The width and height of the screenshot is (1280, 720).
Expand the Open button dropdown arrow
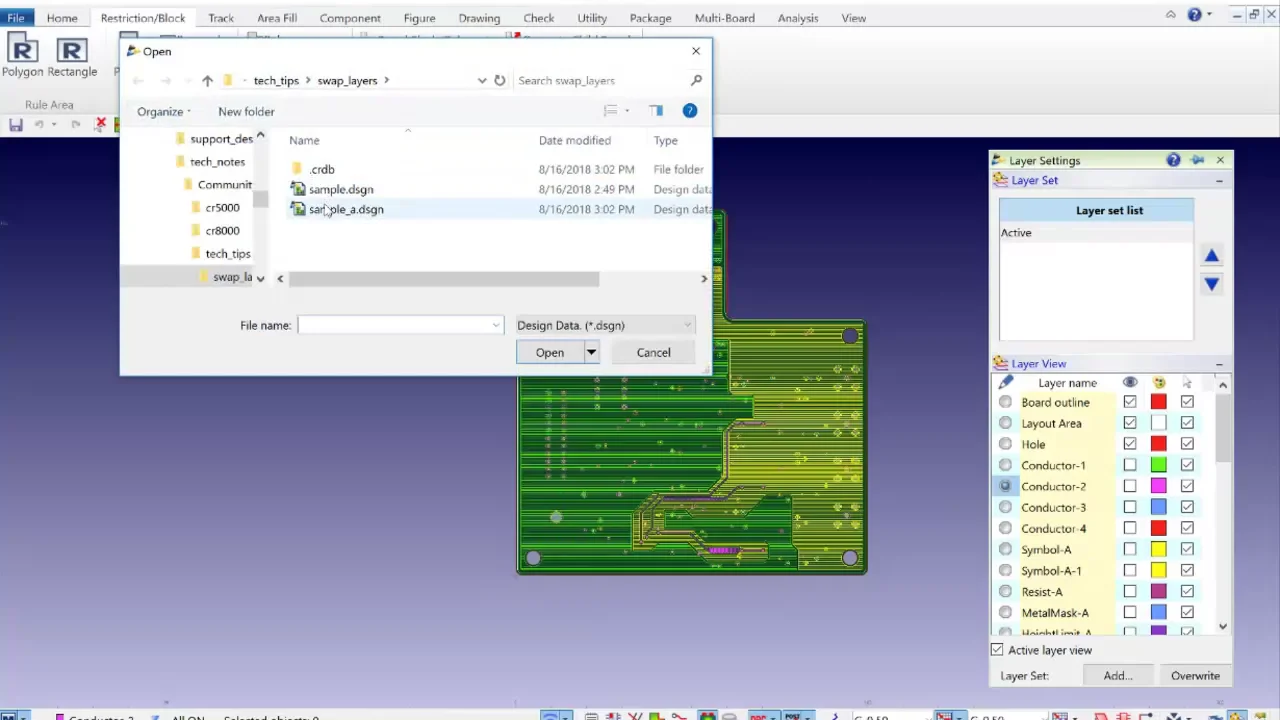(591, 352)
